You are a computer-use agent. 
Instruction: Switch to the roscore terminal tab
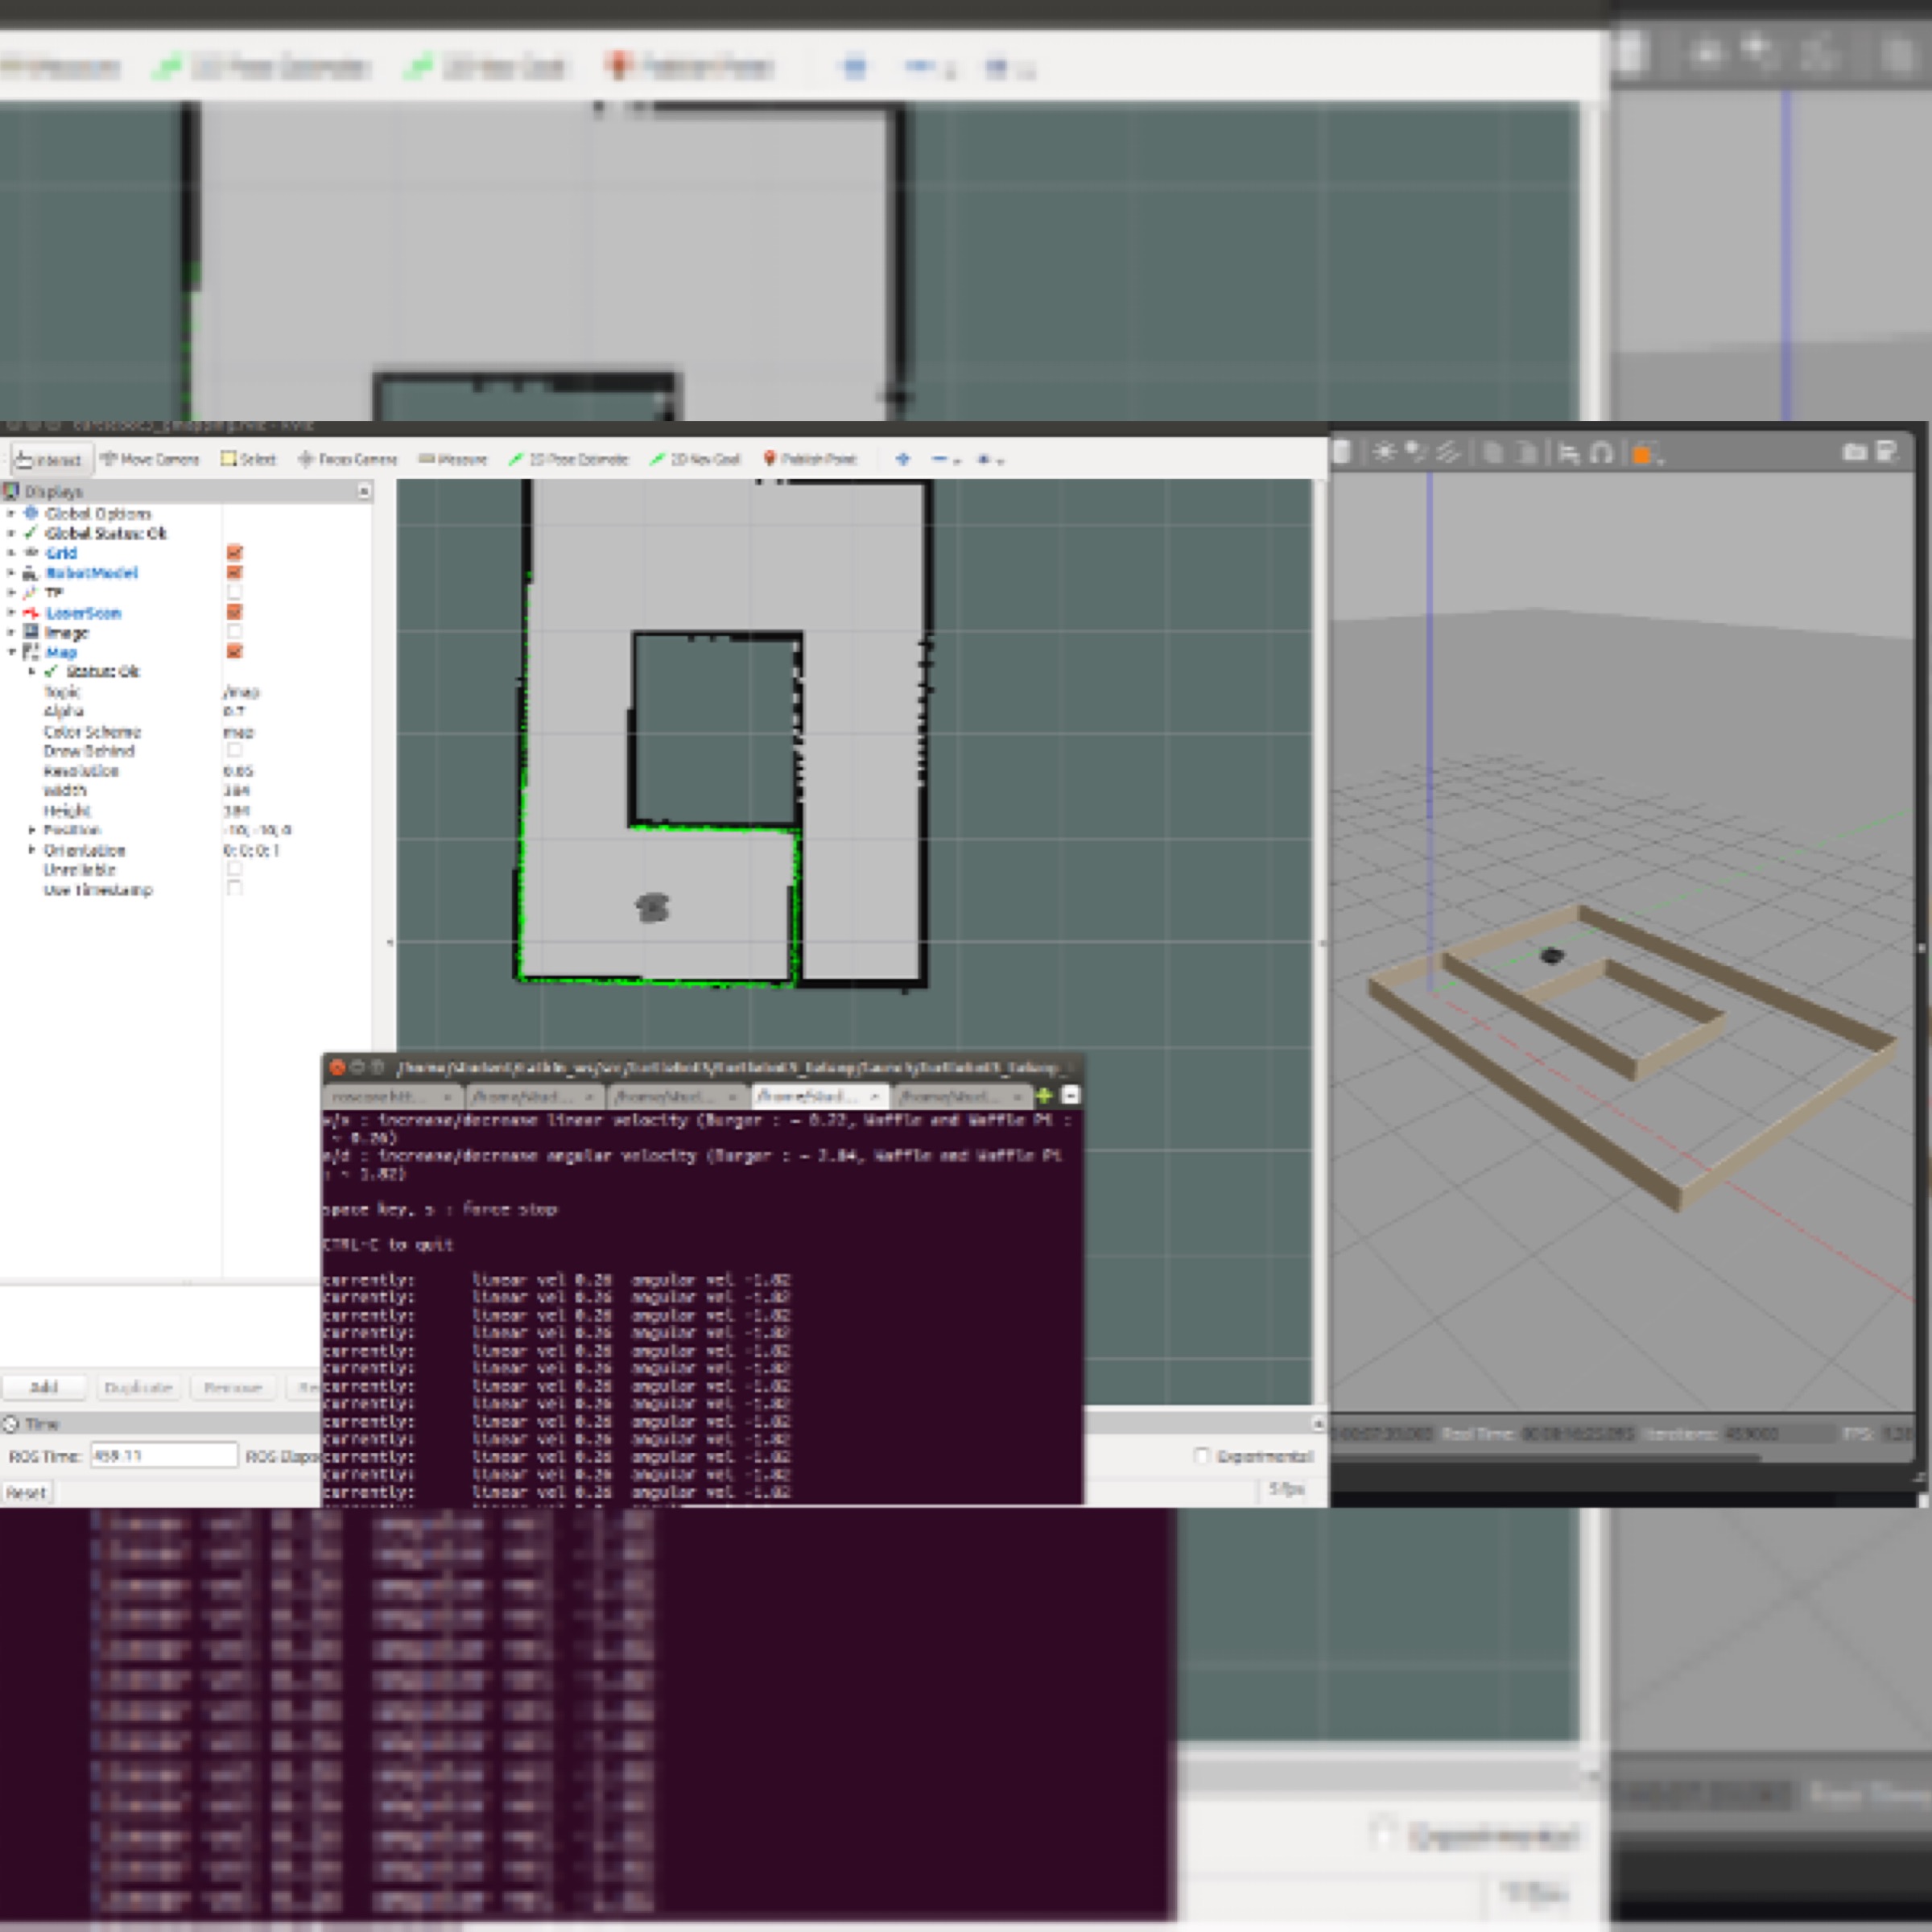(392, 1097)
